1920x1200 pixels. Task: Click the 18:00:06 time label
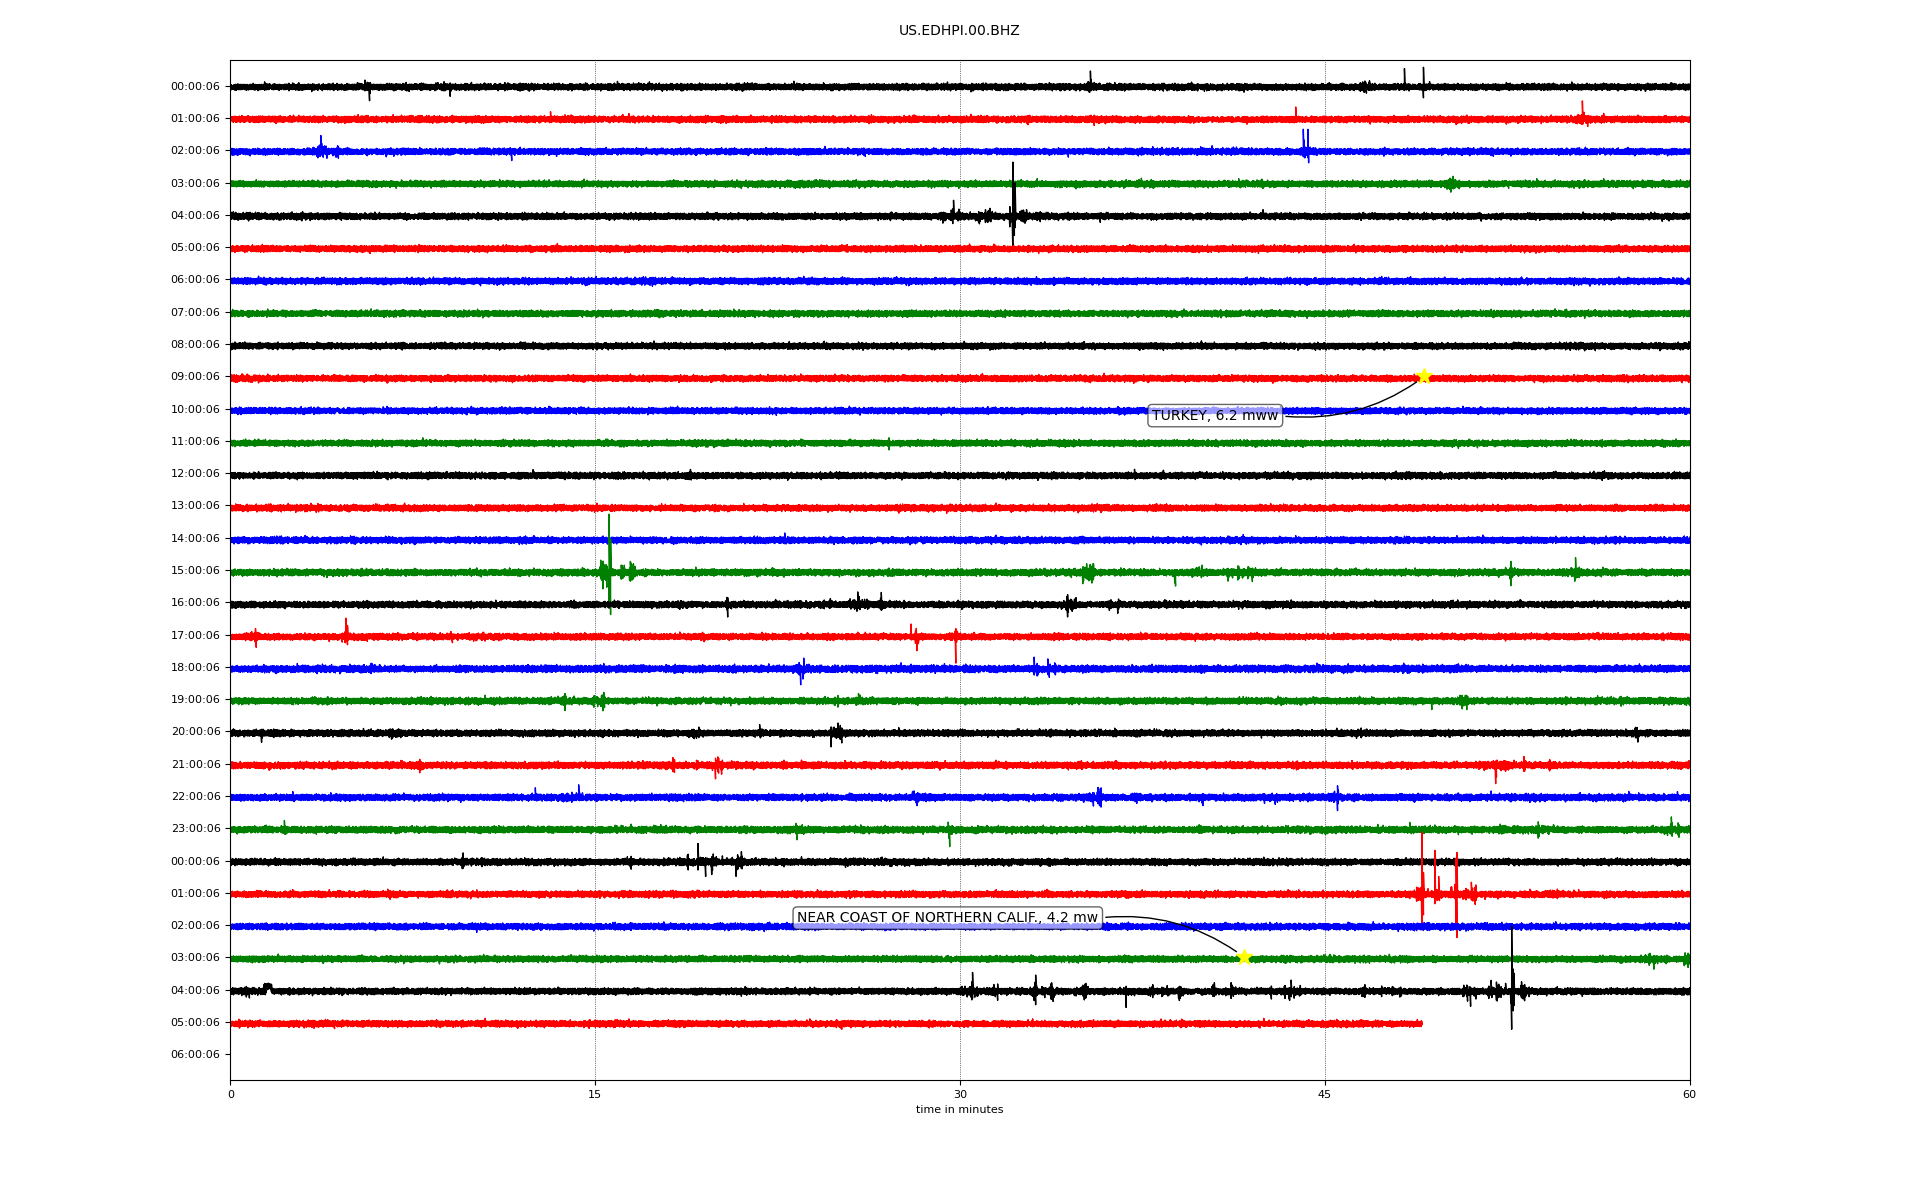point(195,668)
